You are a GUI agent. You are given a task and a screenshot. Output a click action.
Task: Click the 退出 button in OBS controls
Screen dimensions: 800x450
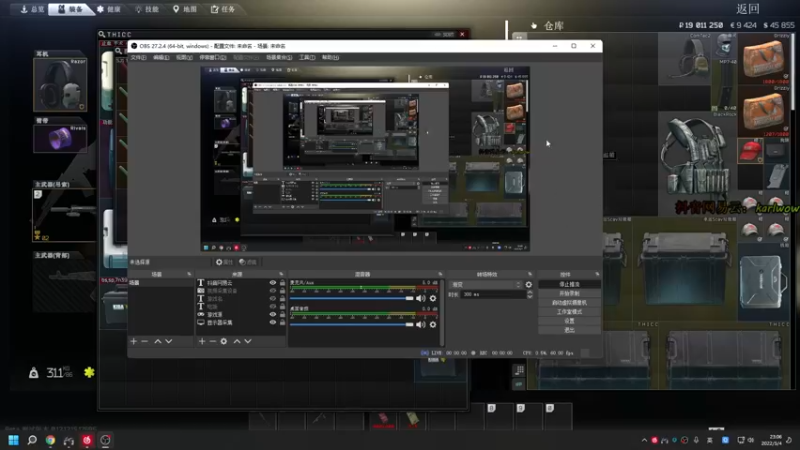(x=569, y=330)
